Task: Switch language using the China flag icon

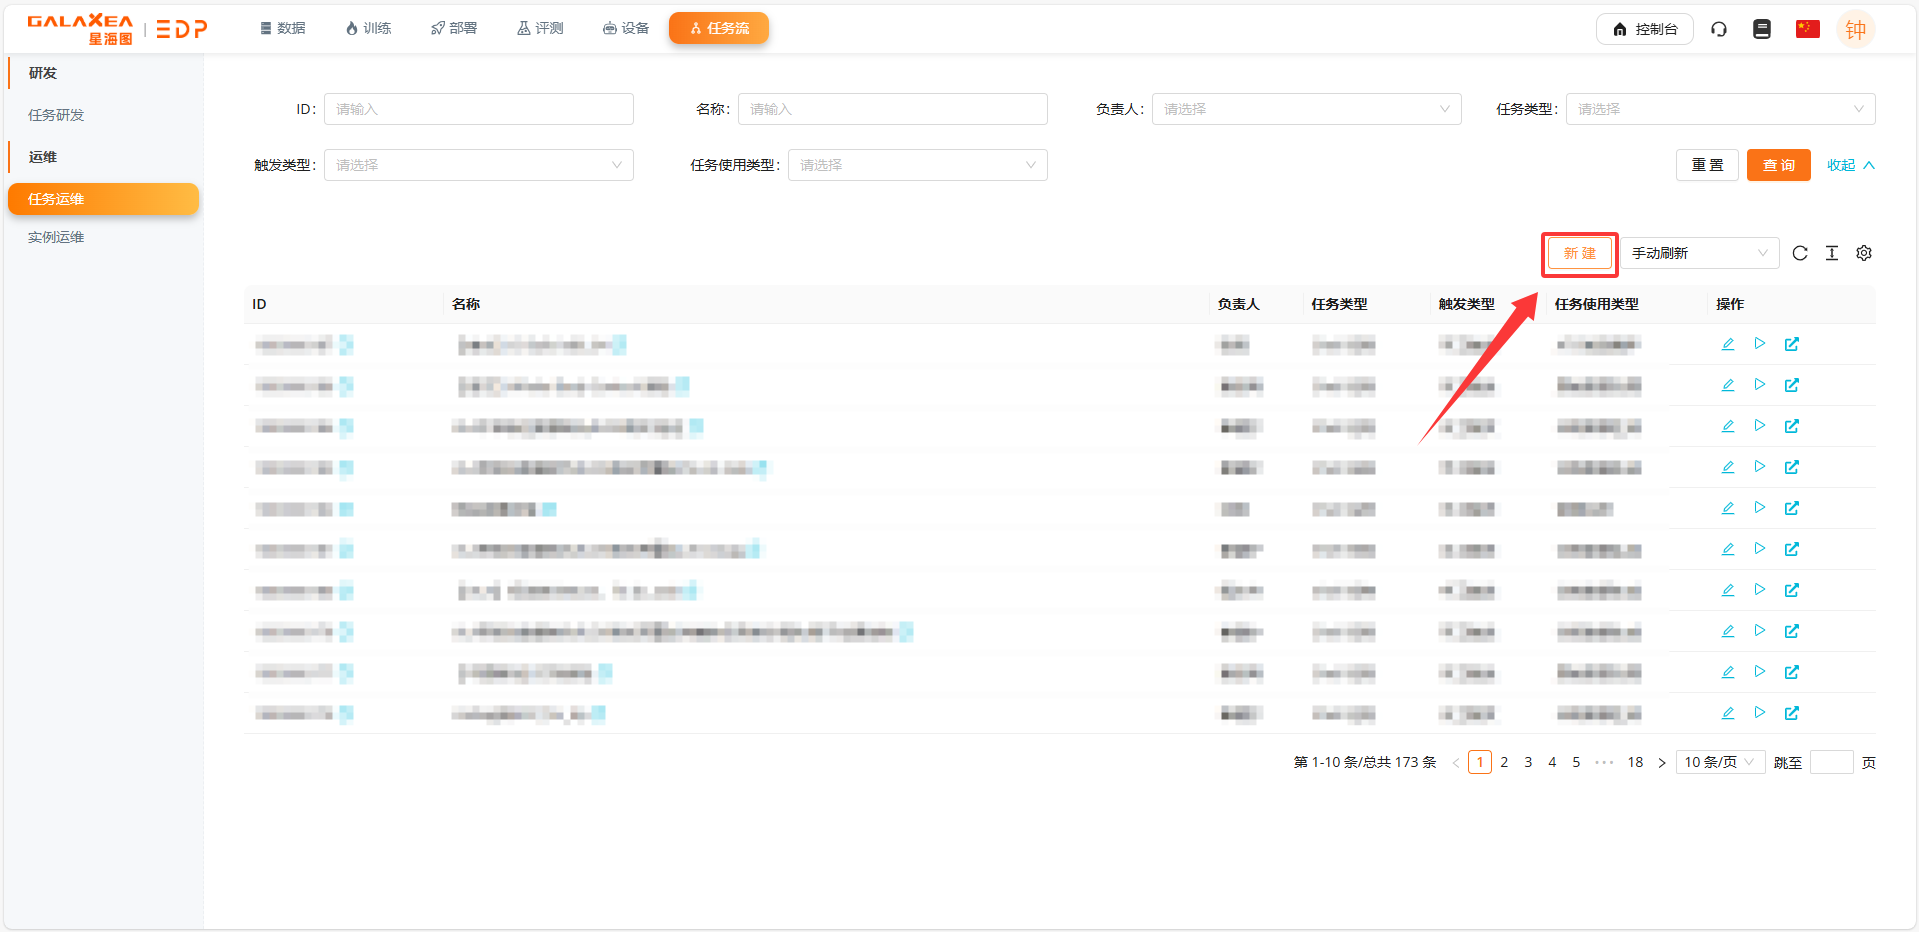Action: click(1807, 29)
